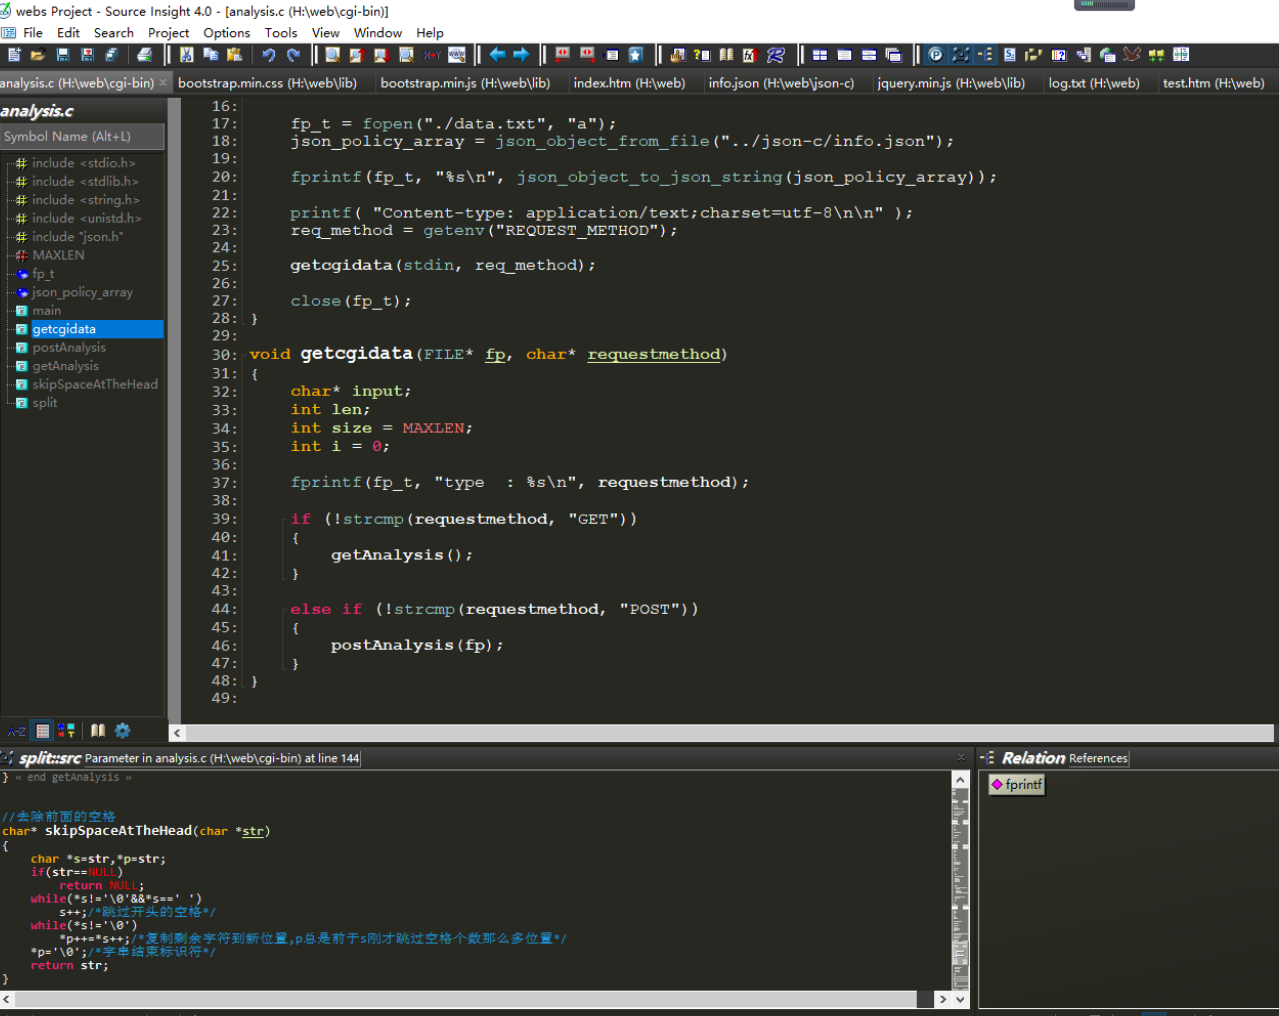Click the Redo arrow in the toolbar
The width and height of the screenshot is (1279, 1016).
(293, 55)
